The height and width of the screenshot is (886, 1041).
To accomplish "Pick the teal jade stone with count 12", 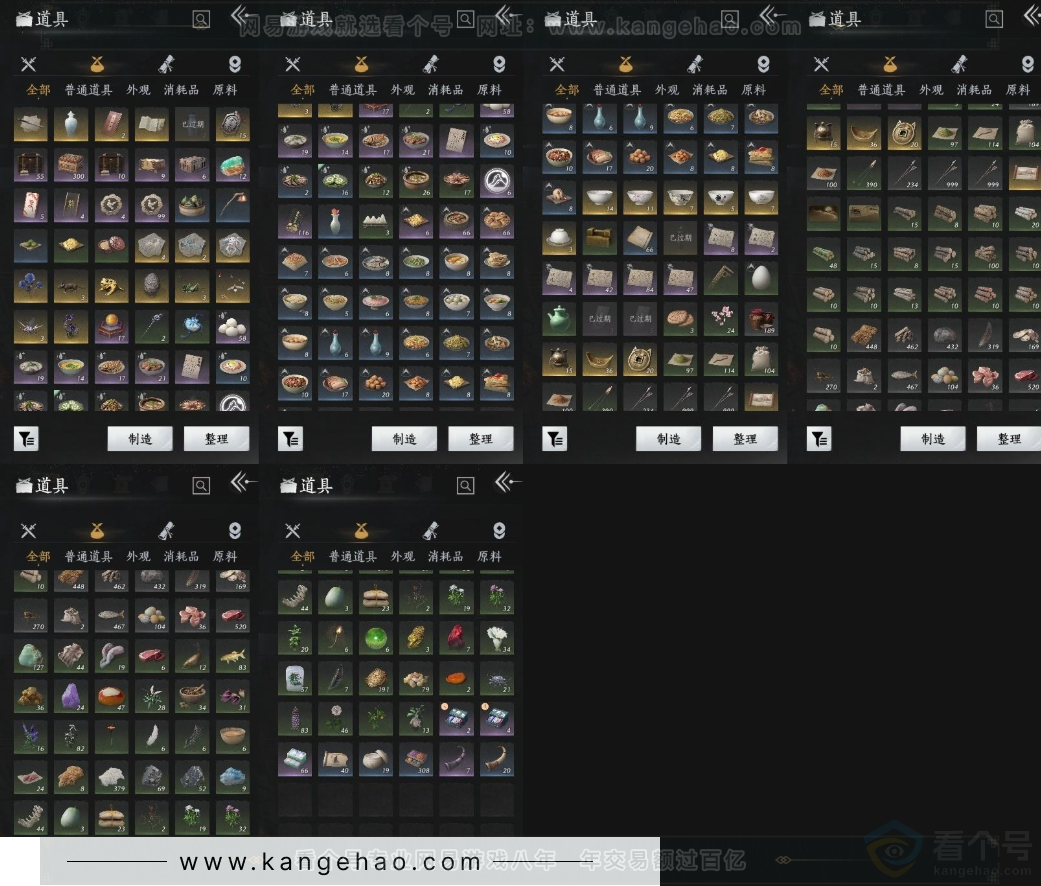I will (x=233, y=166).
